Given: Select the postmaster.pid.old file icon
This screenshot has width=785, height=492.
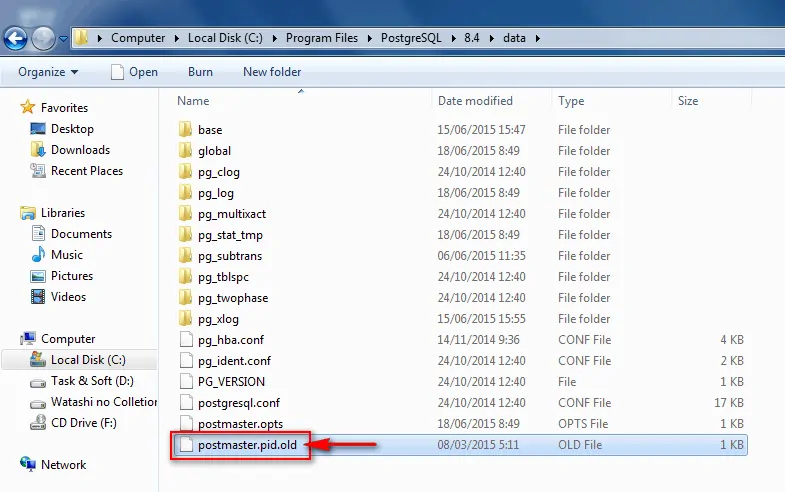Looking at the screenshot, I should point(186,444).
